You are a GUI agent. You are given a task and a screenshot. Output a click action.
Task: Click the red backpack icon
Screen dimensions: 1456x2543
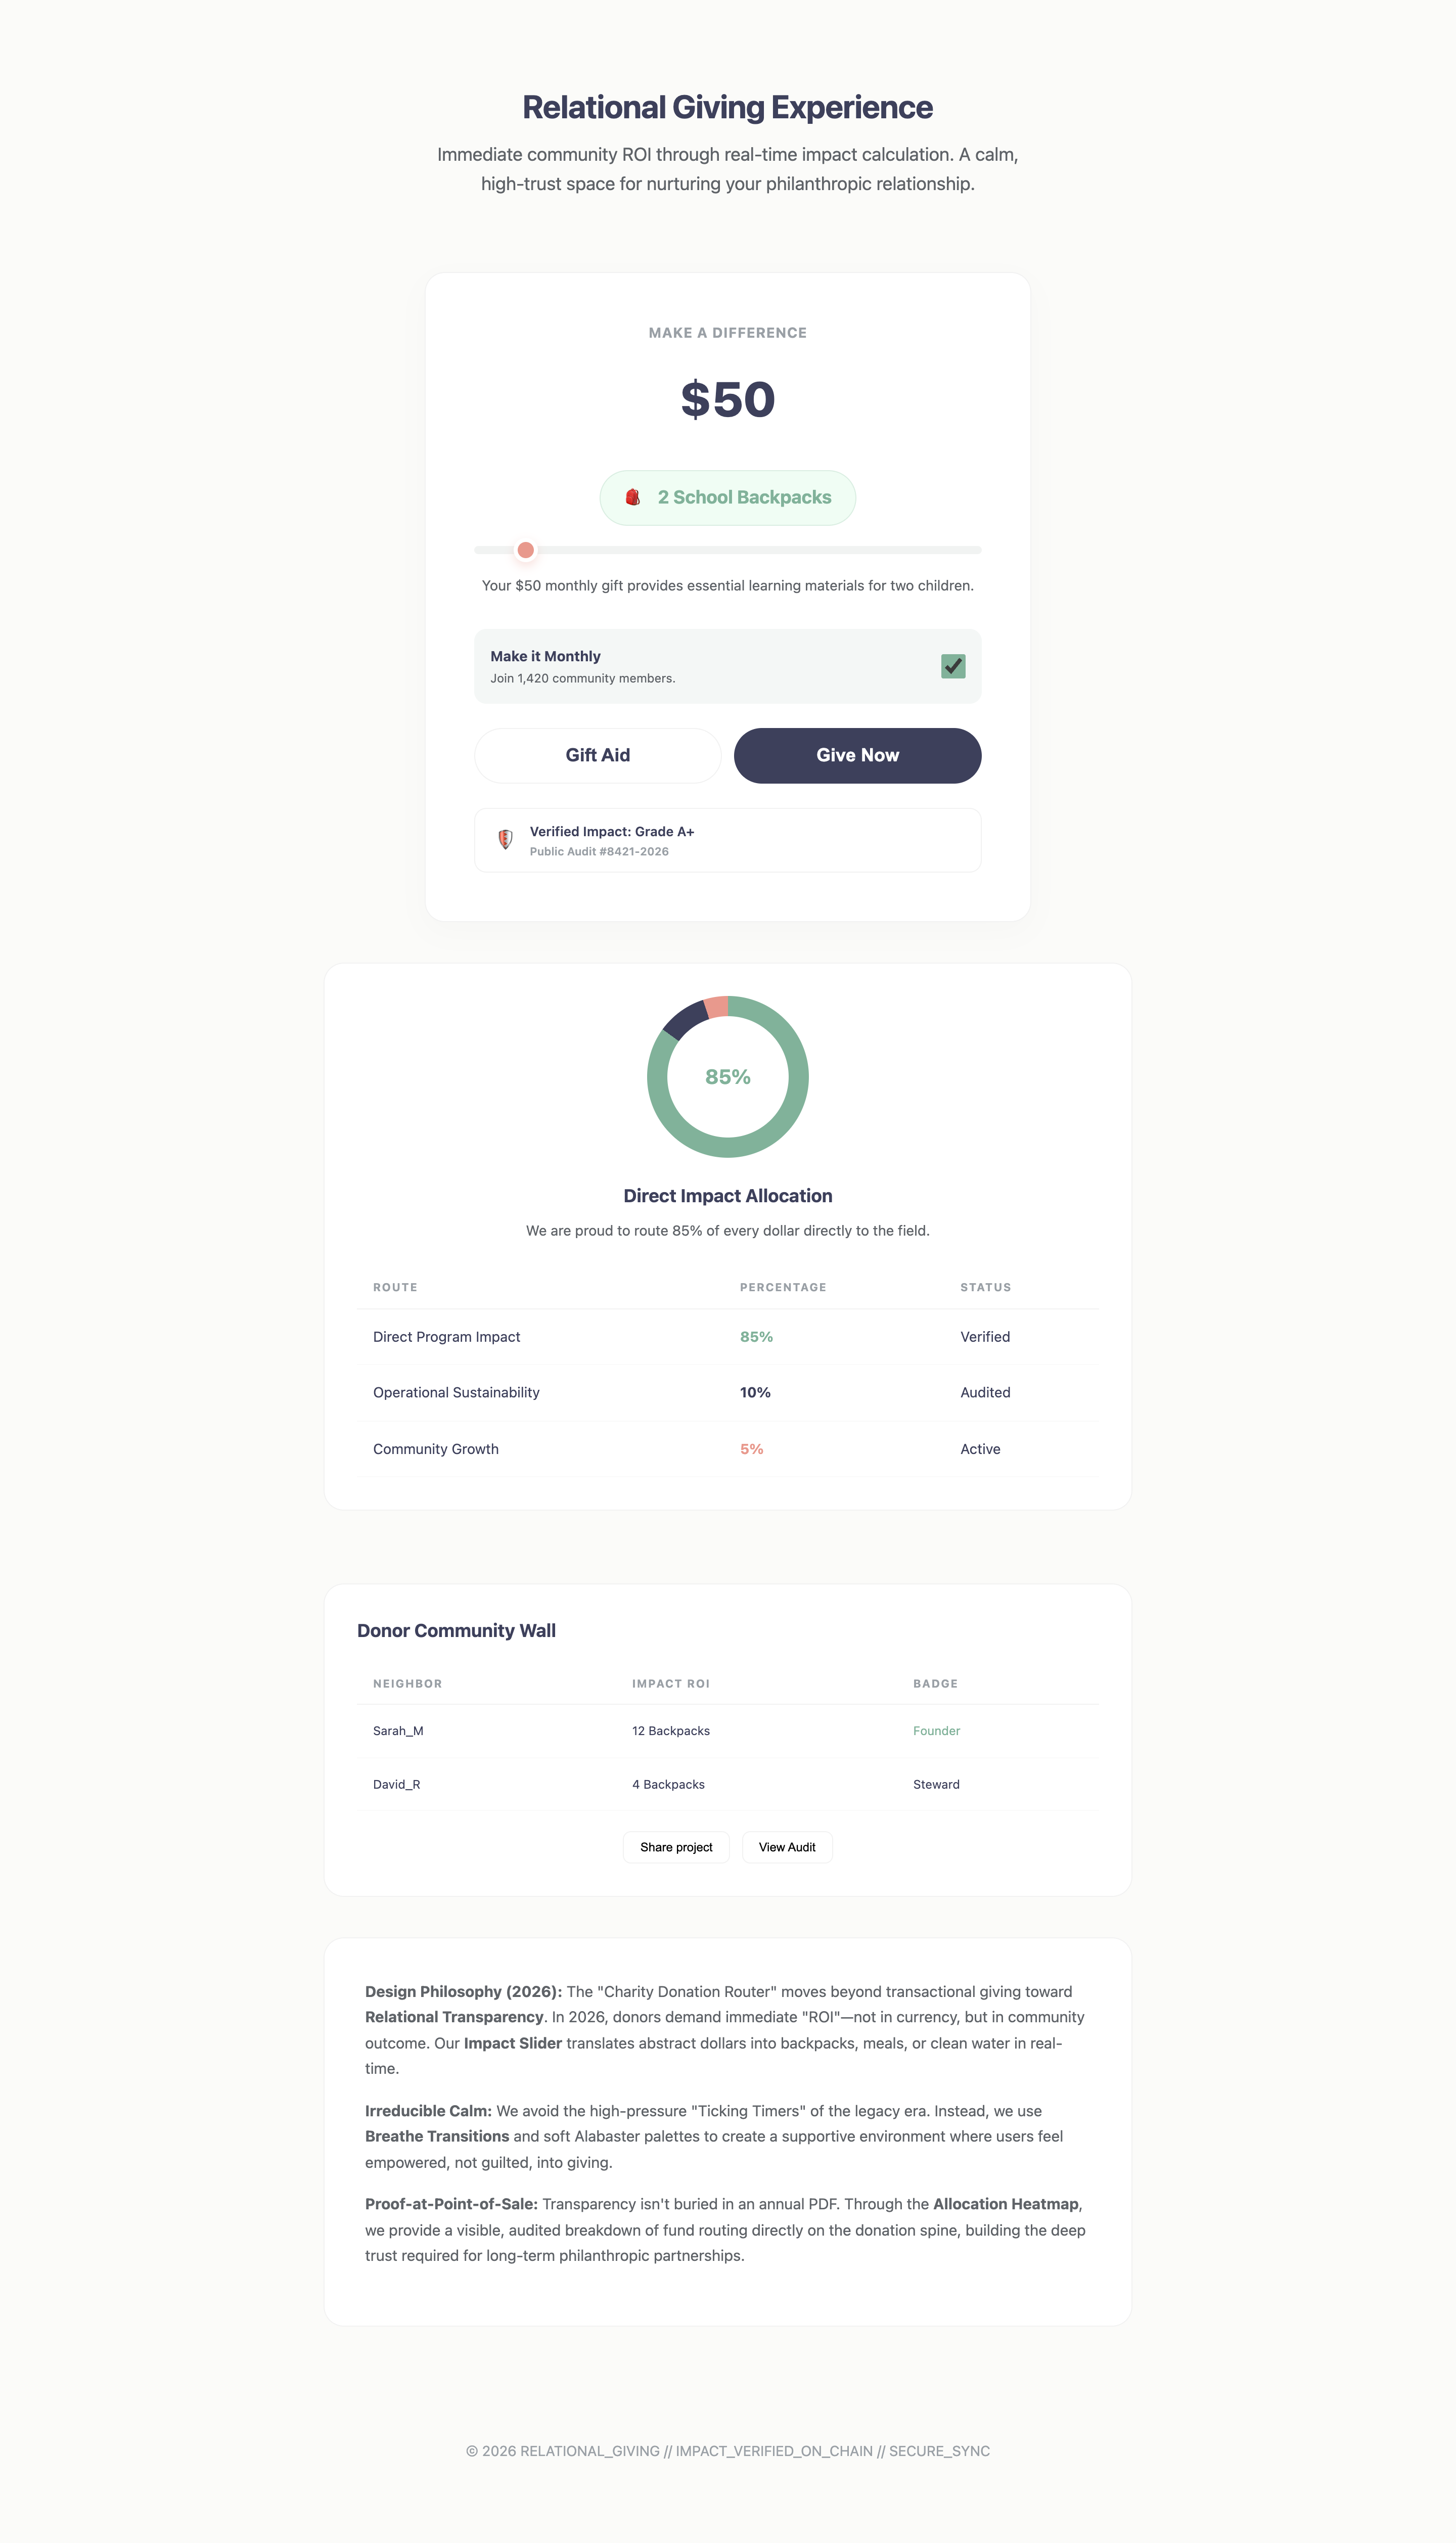tap(632, 497)
